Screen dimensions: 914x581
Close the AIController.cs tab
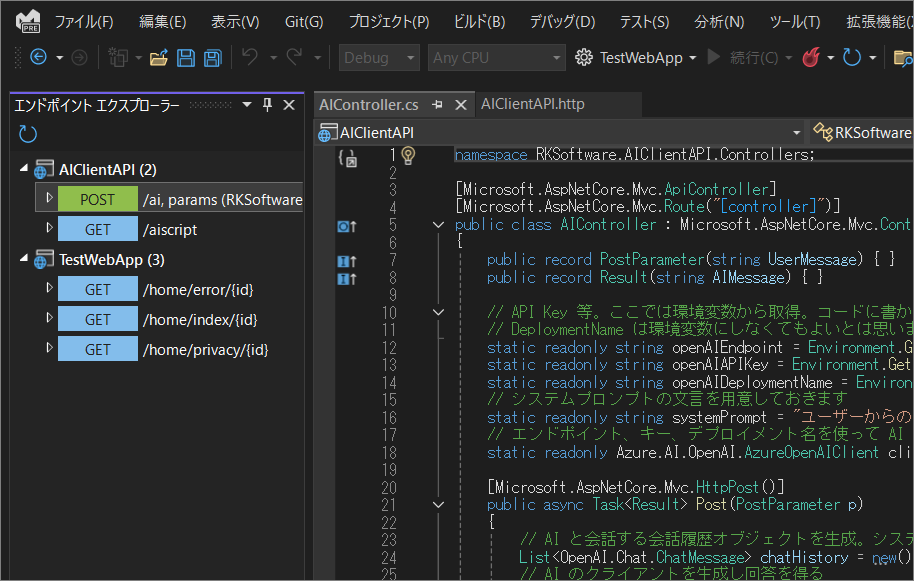tap(460, 105)
